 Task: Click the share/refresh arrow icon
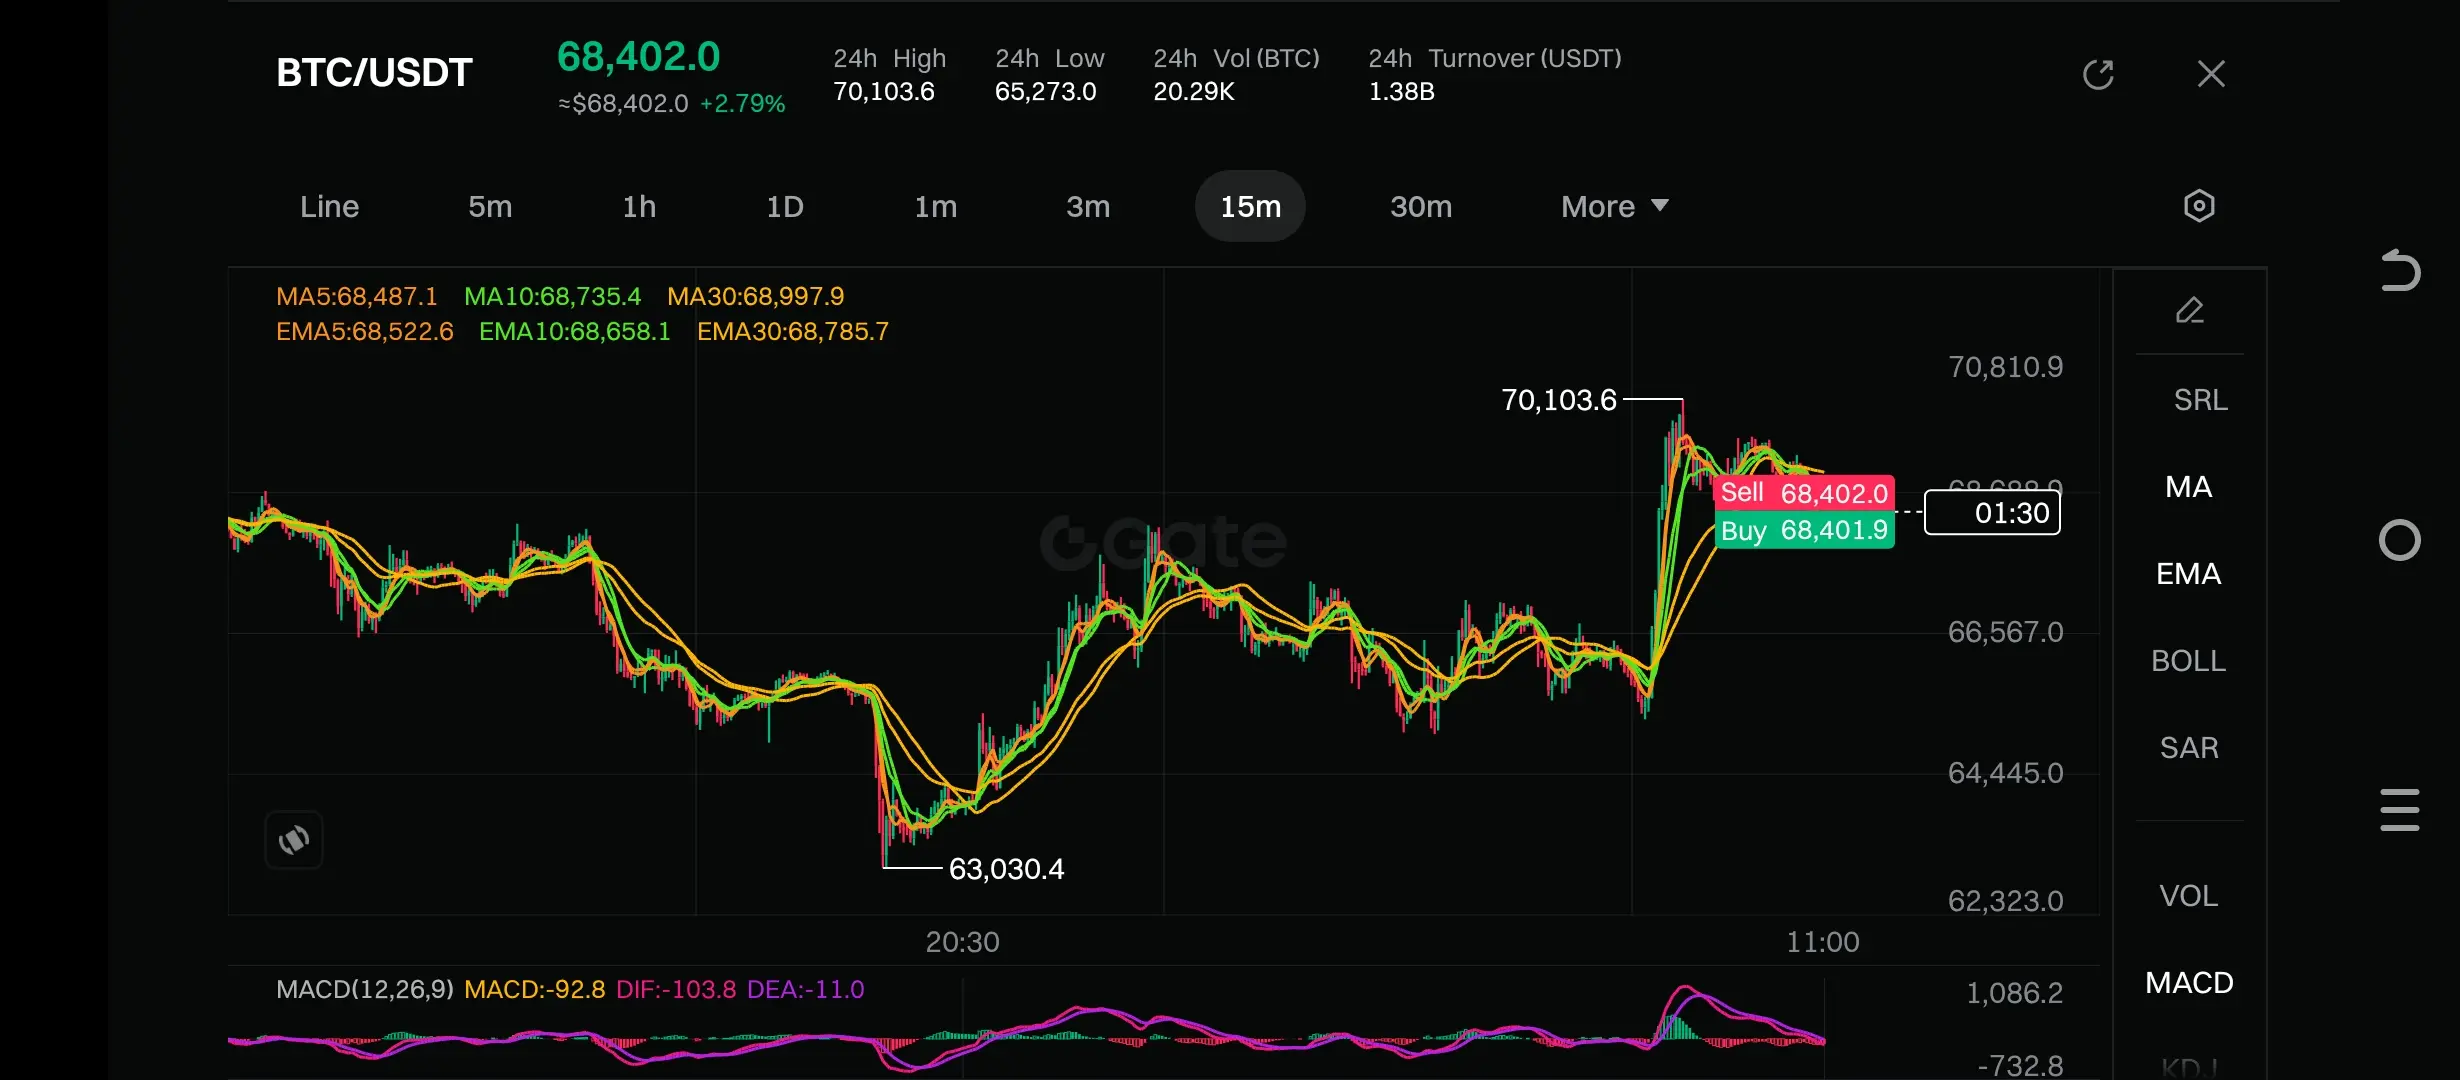click(x=2098, y=74)
